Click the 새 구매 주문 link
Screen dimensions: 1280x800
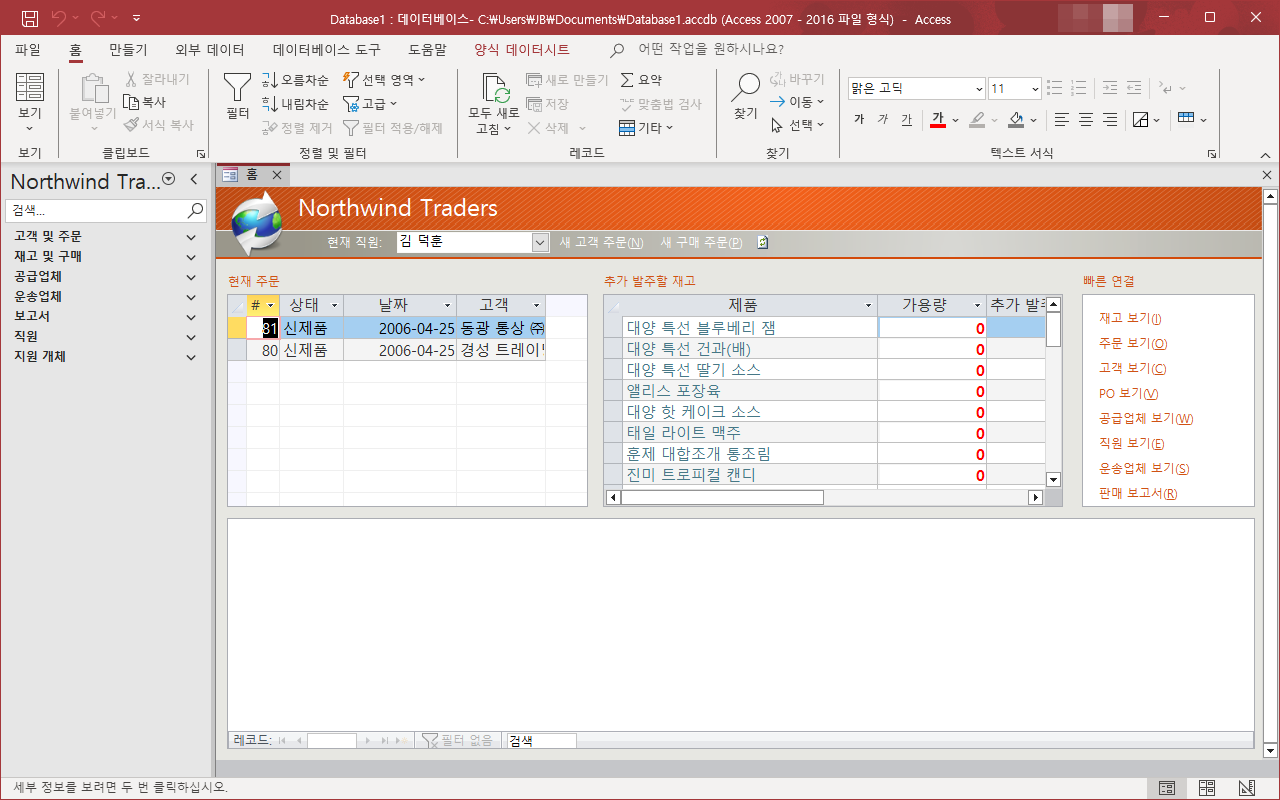click(x=701, y=242)
